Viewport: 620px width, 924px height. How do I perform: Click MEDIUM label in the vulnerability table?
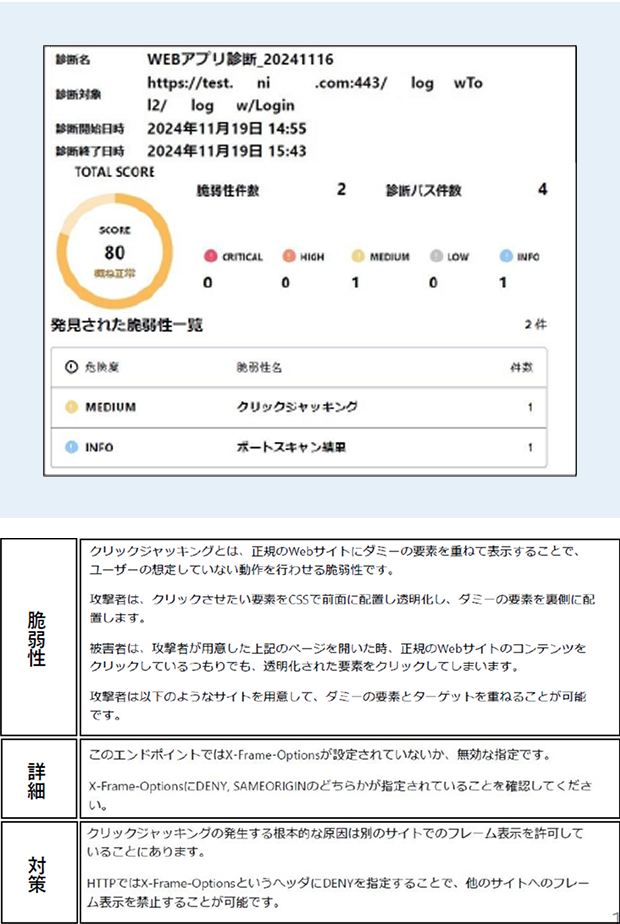[x=110, y=407]
